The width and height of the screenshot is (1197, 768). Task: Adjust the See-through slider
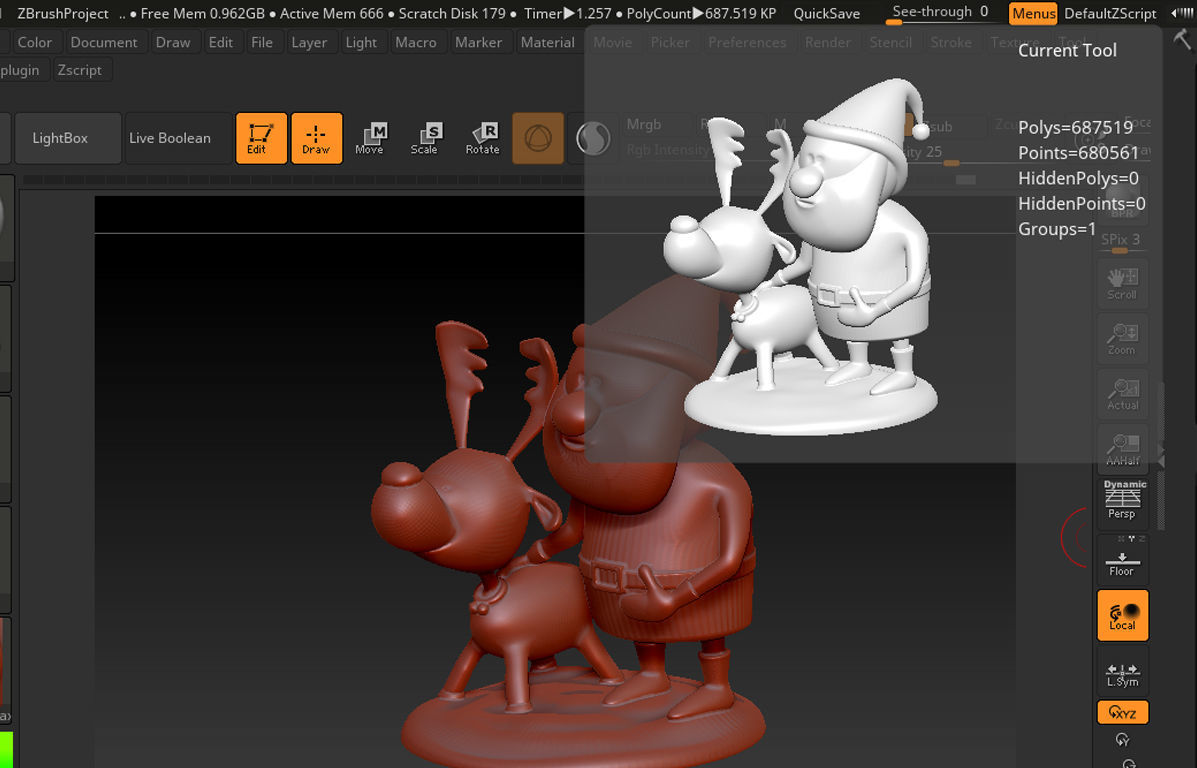point(940,13)
